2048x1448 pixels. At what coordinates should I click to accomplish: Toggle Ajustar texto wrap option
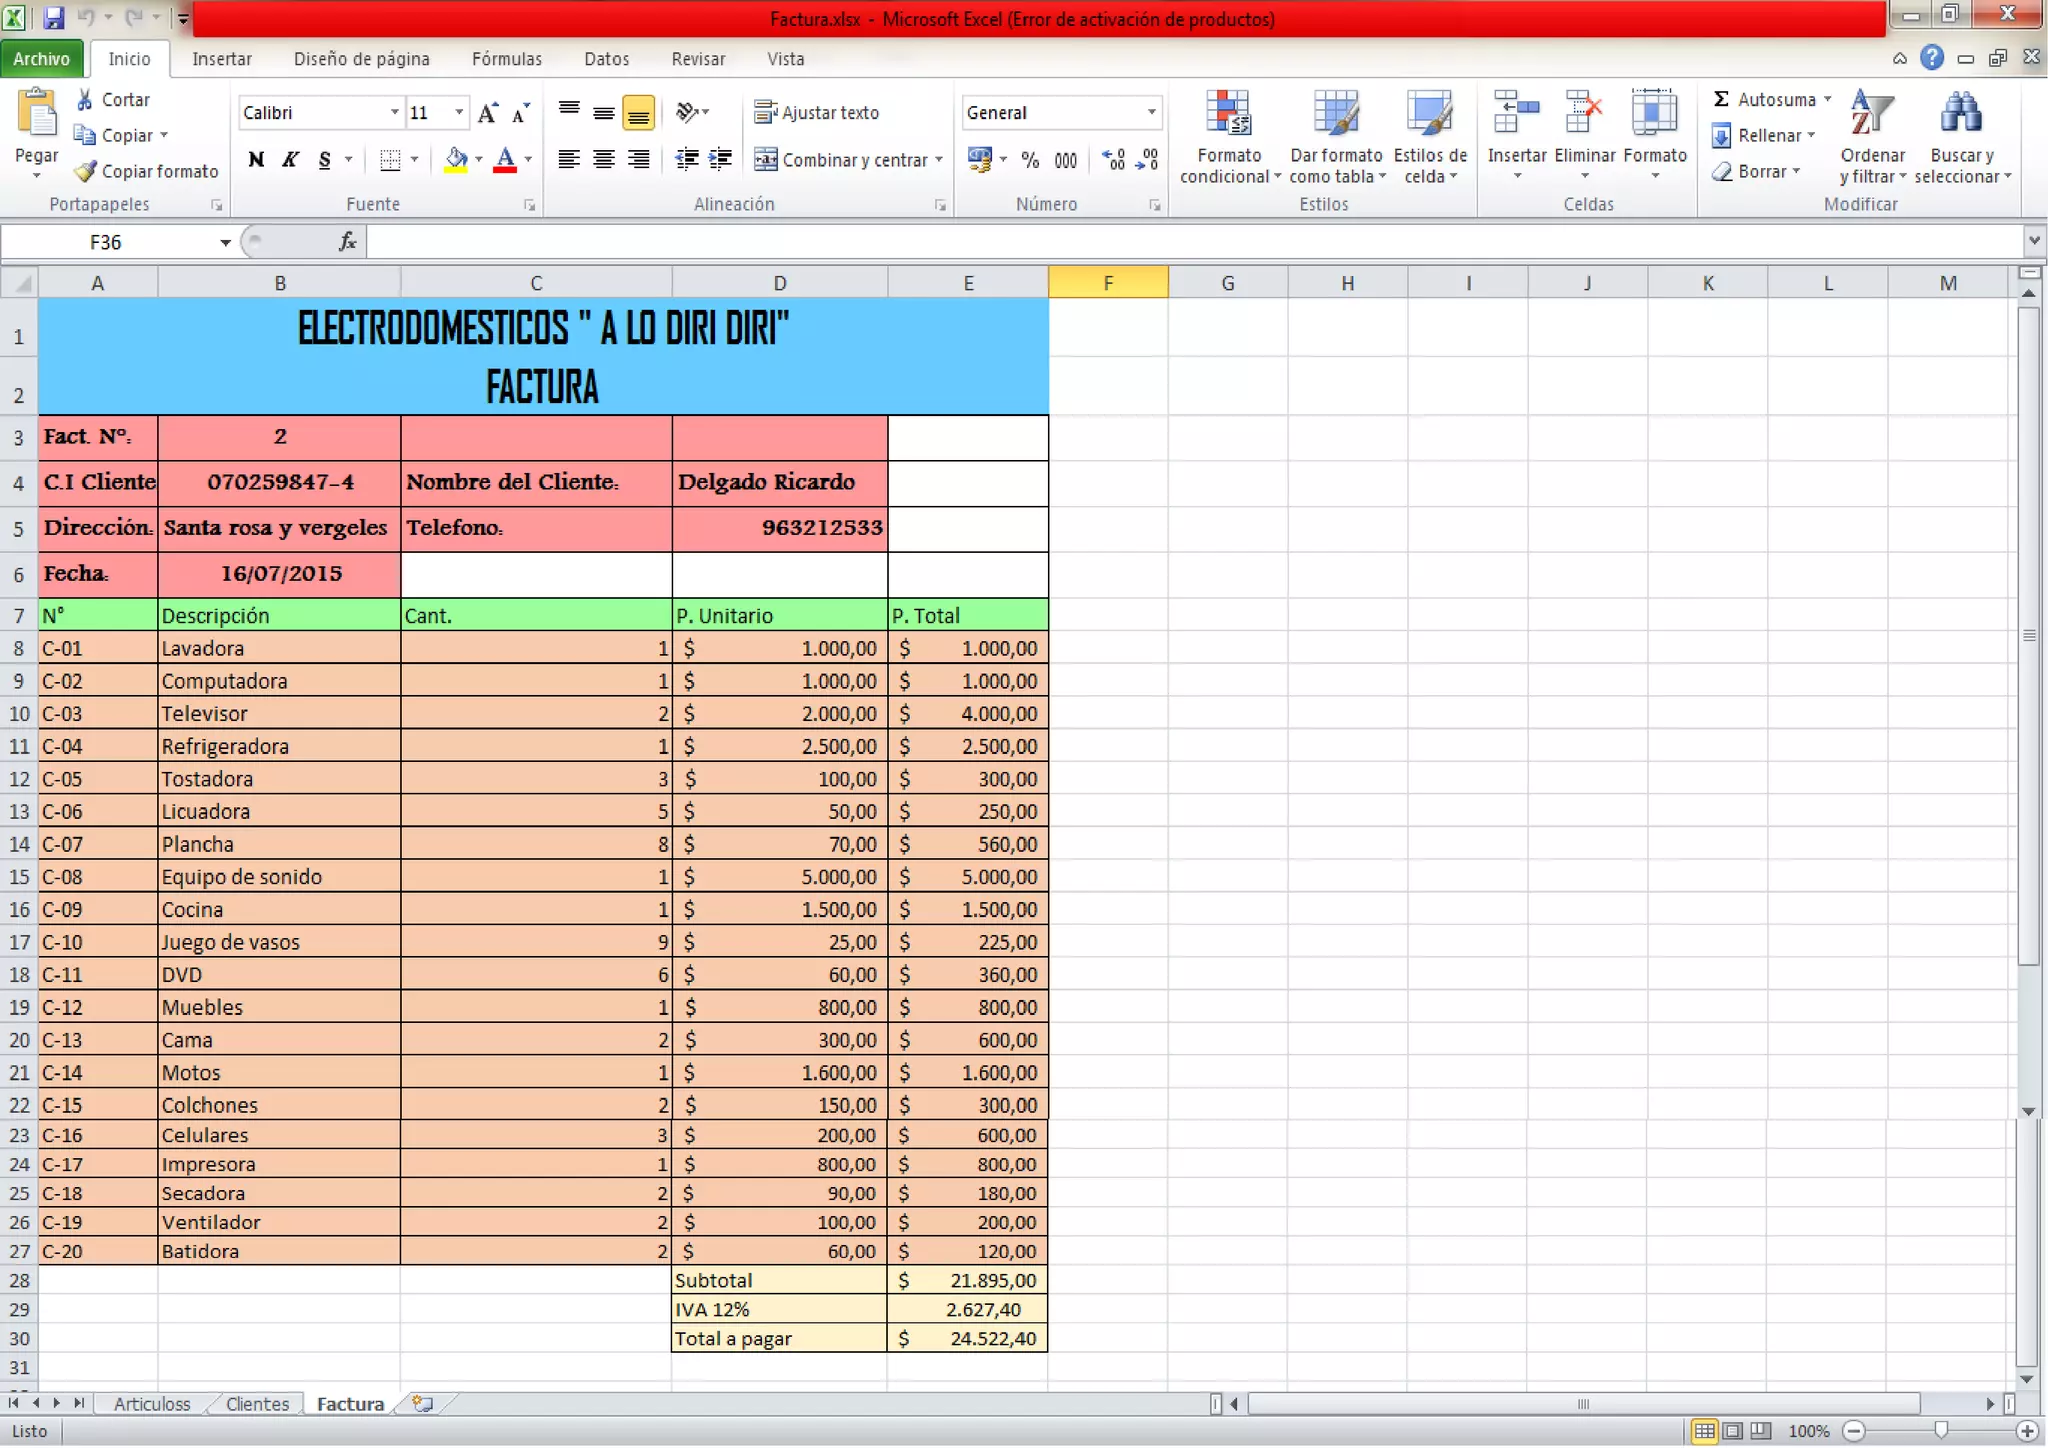pos(817,113)
